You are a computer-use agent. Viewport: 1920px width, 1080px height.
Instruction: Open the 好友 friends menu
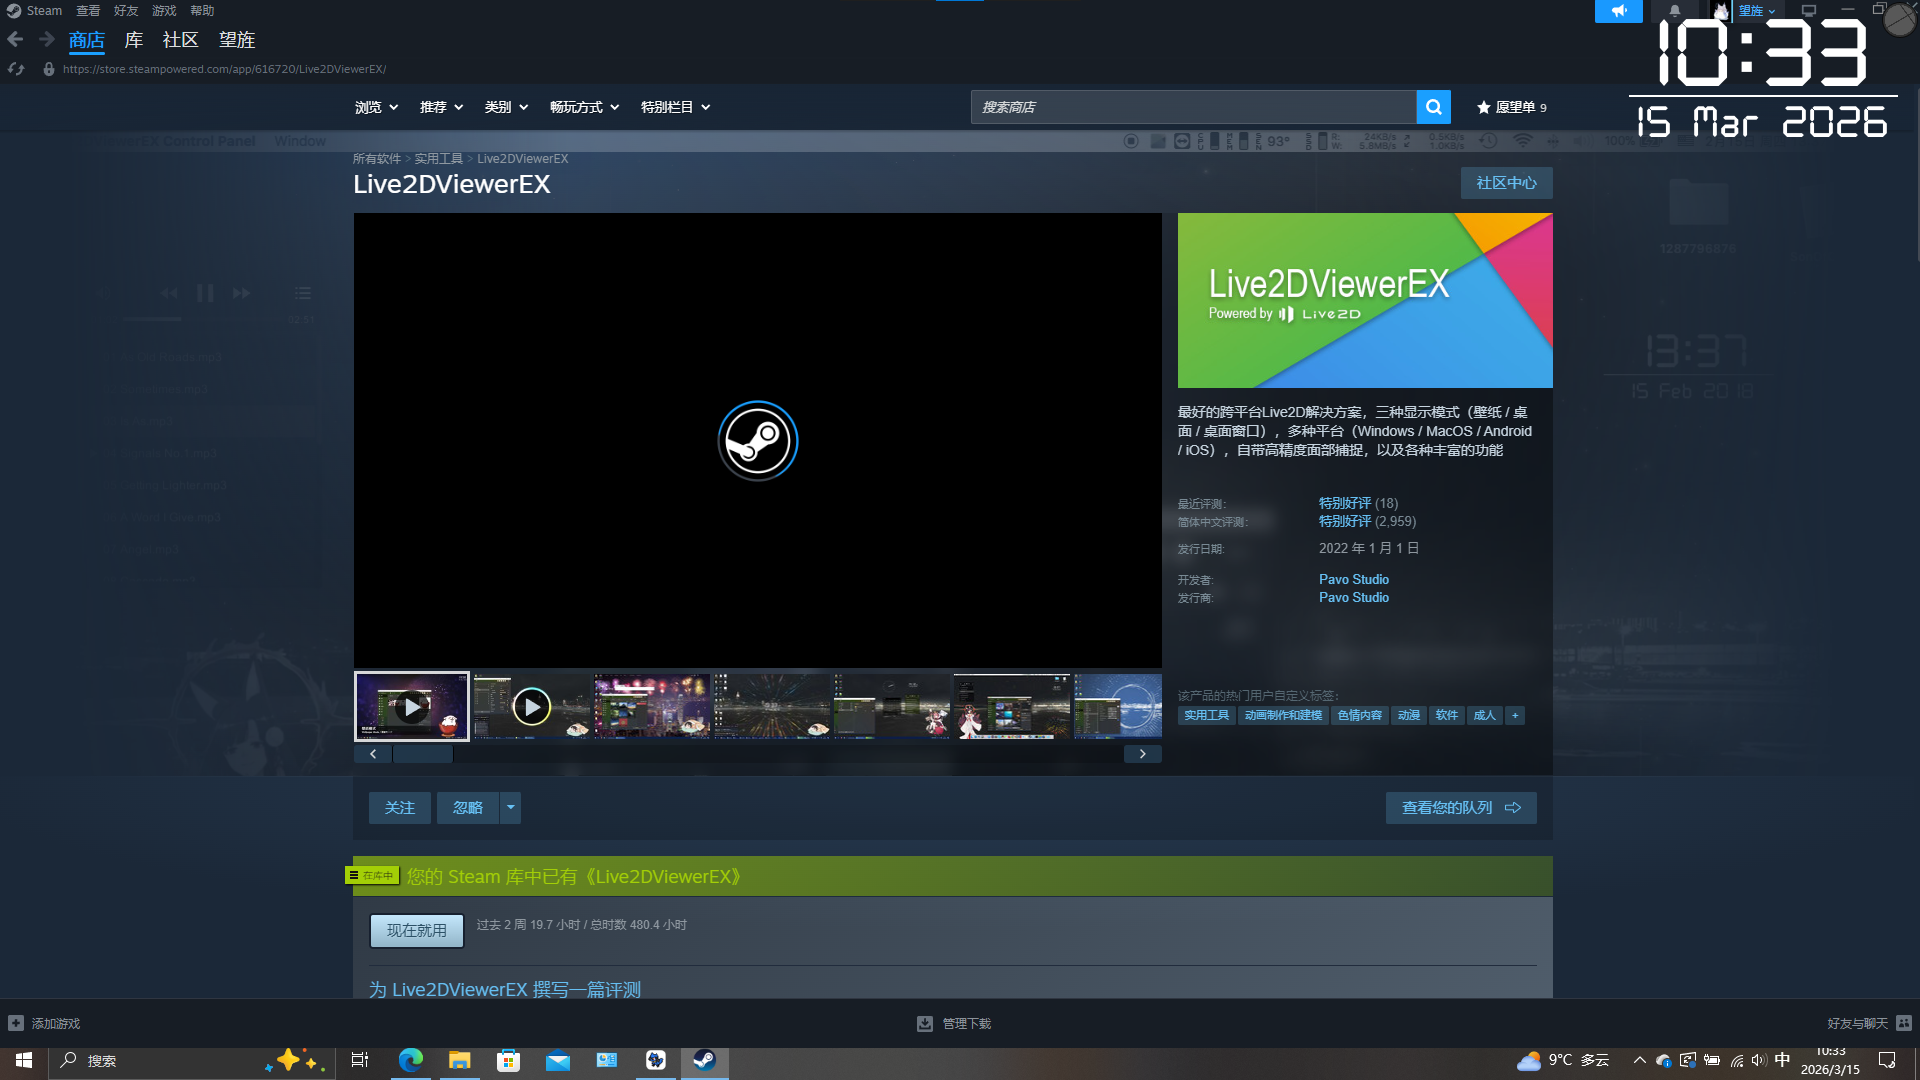(x=126, y=11)
